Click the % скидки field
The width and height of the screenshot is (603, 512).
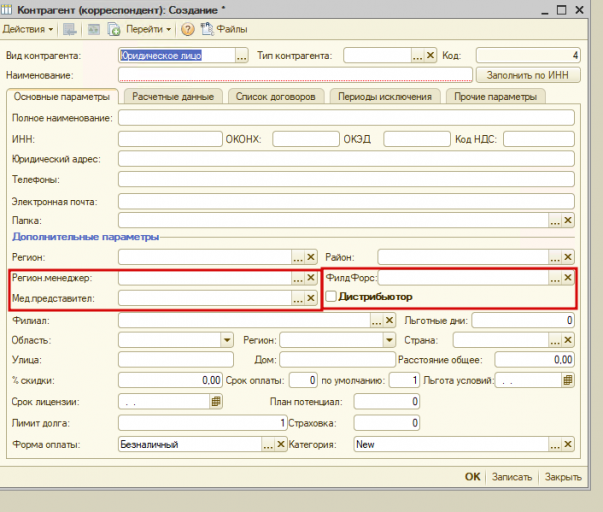pos(170,380)
